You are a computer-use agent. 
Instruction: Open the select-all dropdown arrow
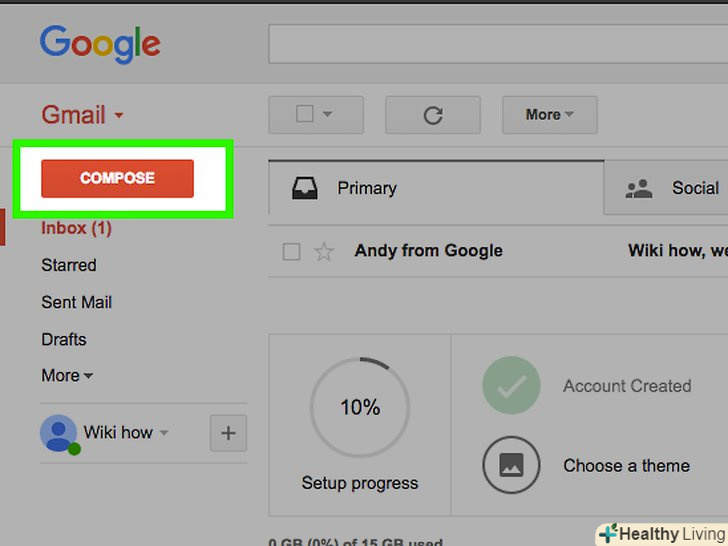tap(327, 114)
